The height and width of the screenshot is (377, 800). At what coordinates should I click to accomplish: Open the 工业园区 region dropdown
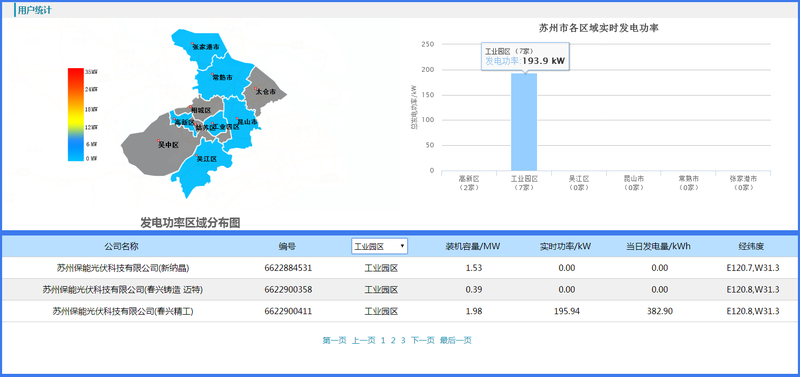click(379, 246)
